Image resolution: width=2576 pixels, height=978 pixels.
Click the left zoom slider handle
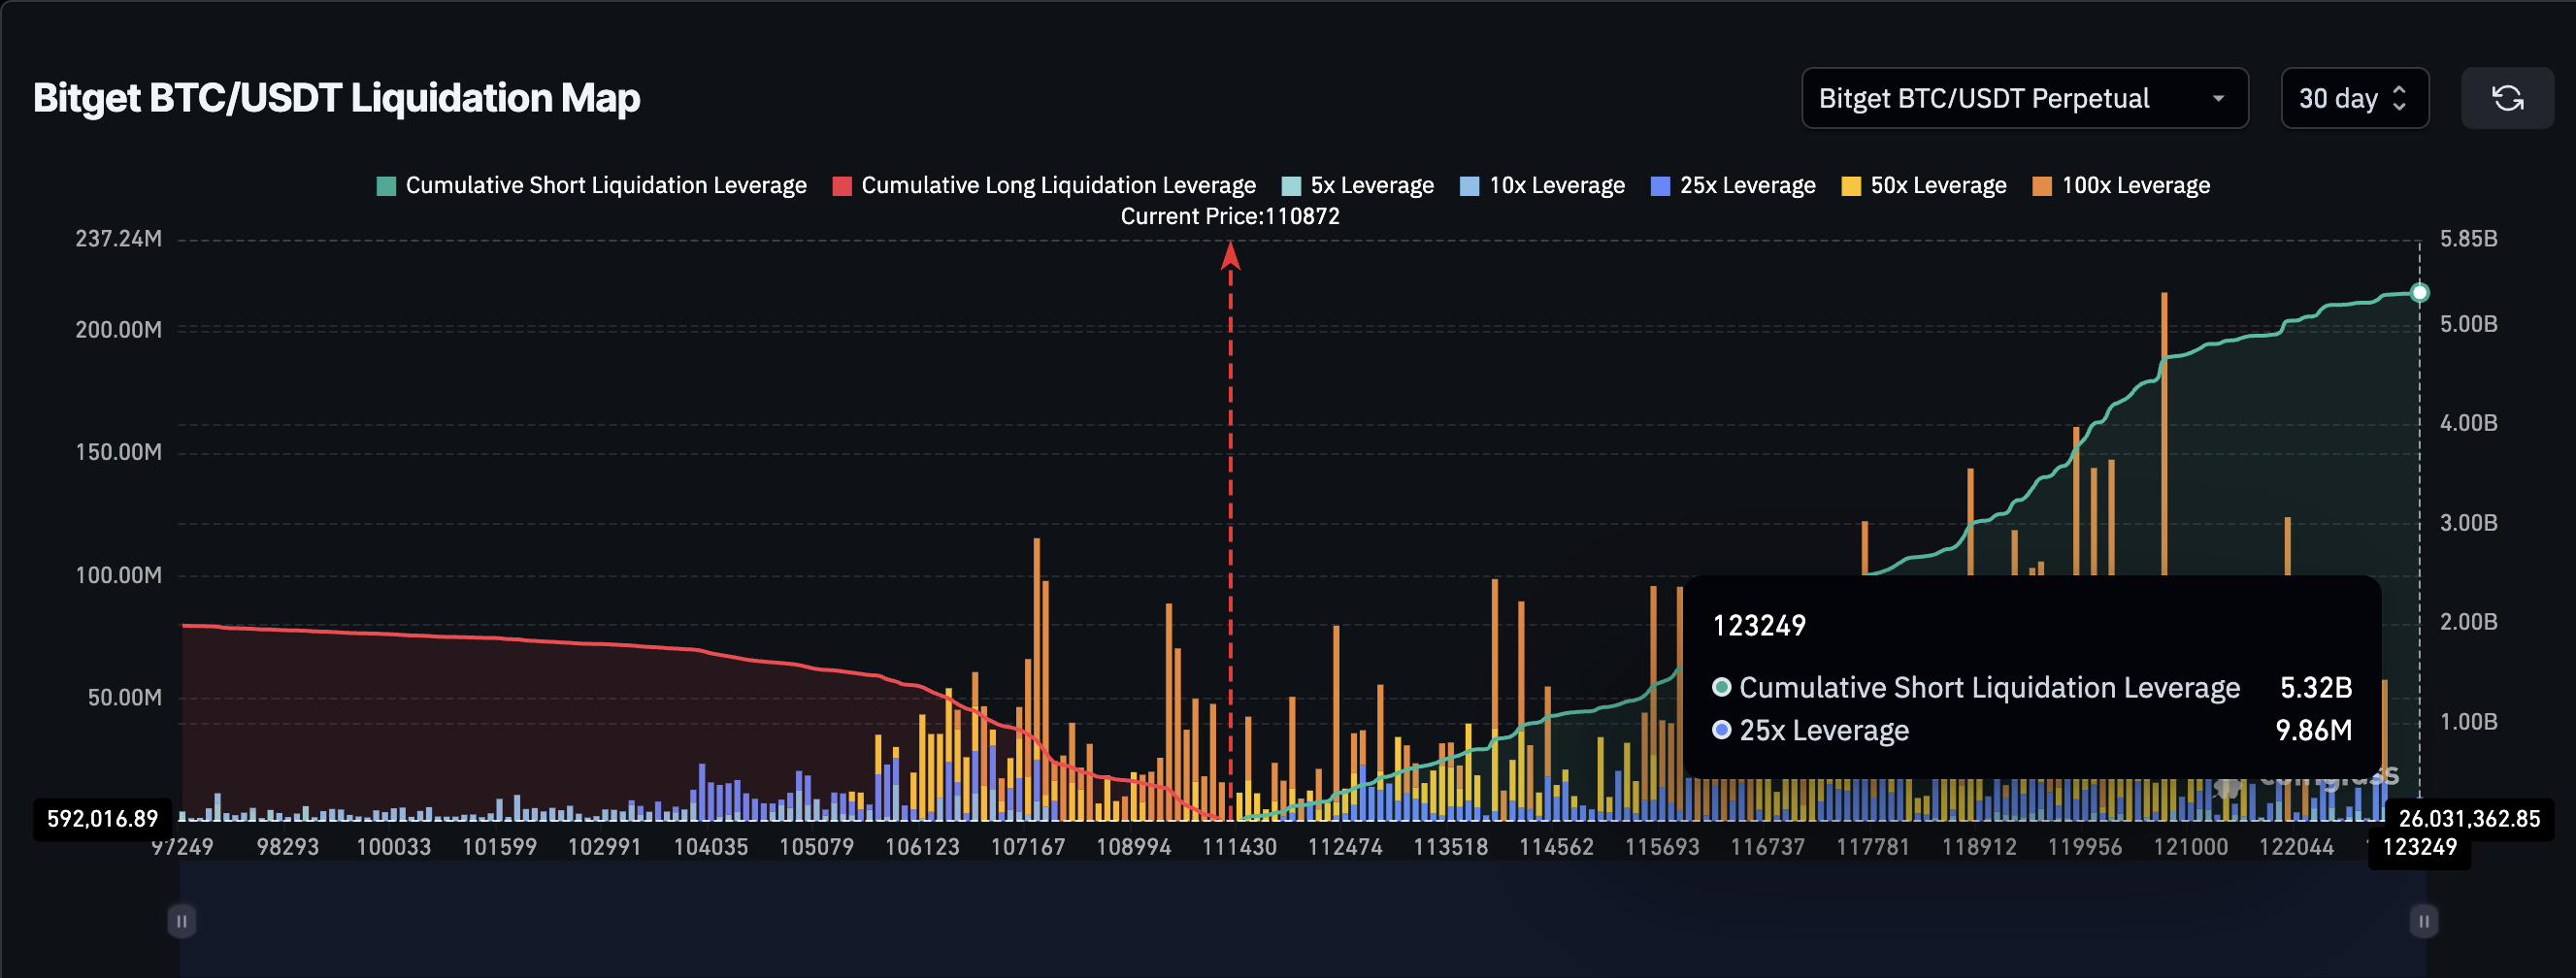coord(181,920)
